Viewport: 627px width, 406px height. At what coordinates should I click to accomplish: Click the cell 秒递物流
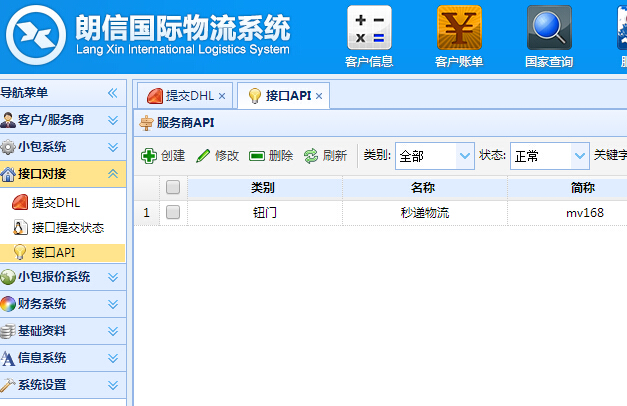tap(425, 212)
